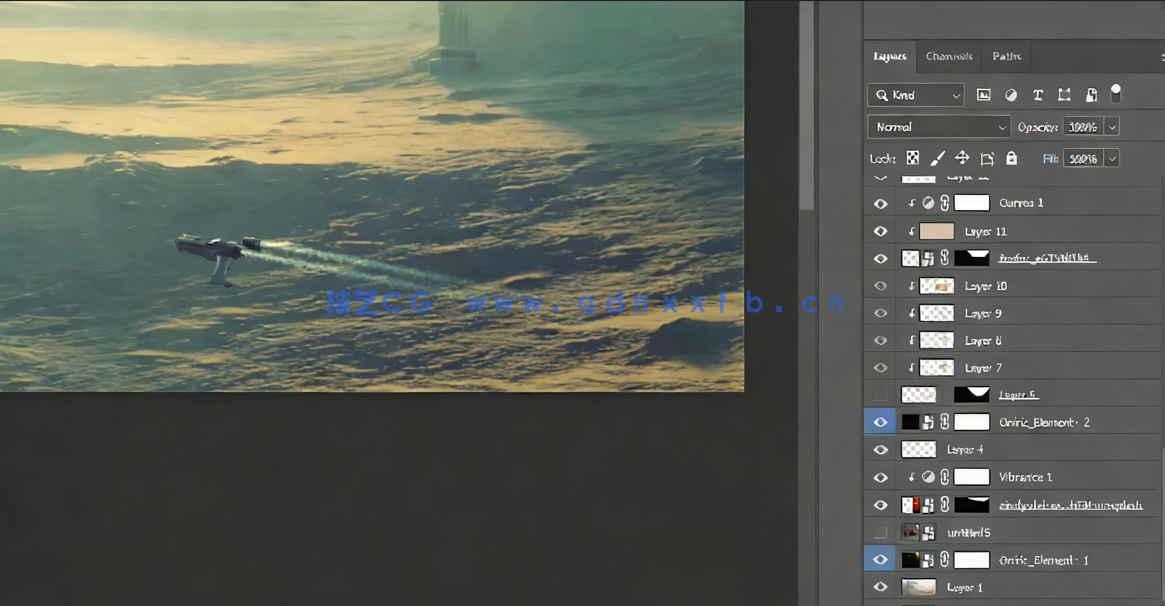
Task: Toggle visibility of Vibrance 1 layer
Action: tap(880, 477)
